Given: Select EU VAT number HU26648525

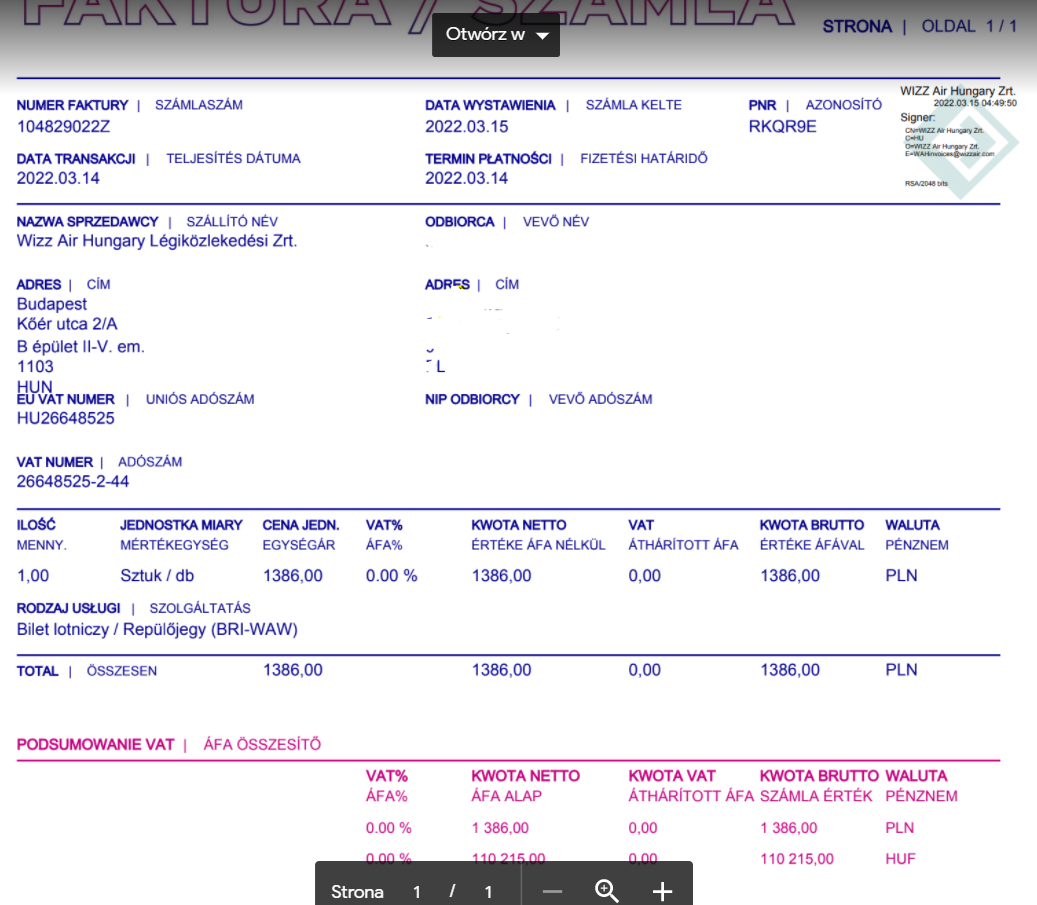Looking at the screenshot, I should [x=65, y=418].
